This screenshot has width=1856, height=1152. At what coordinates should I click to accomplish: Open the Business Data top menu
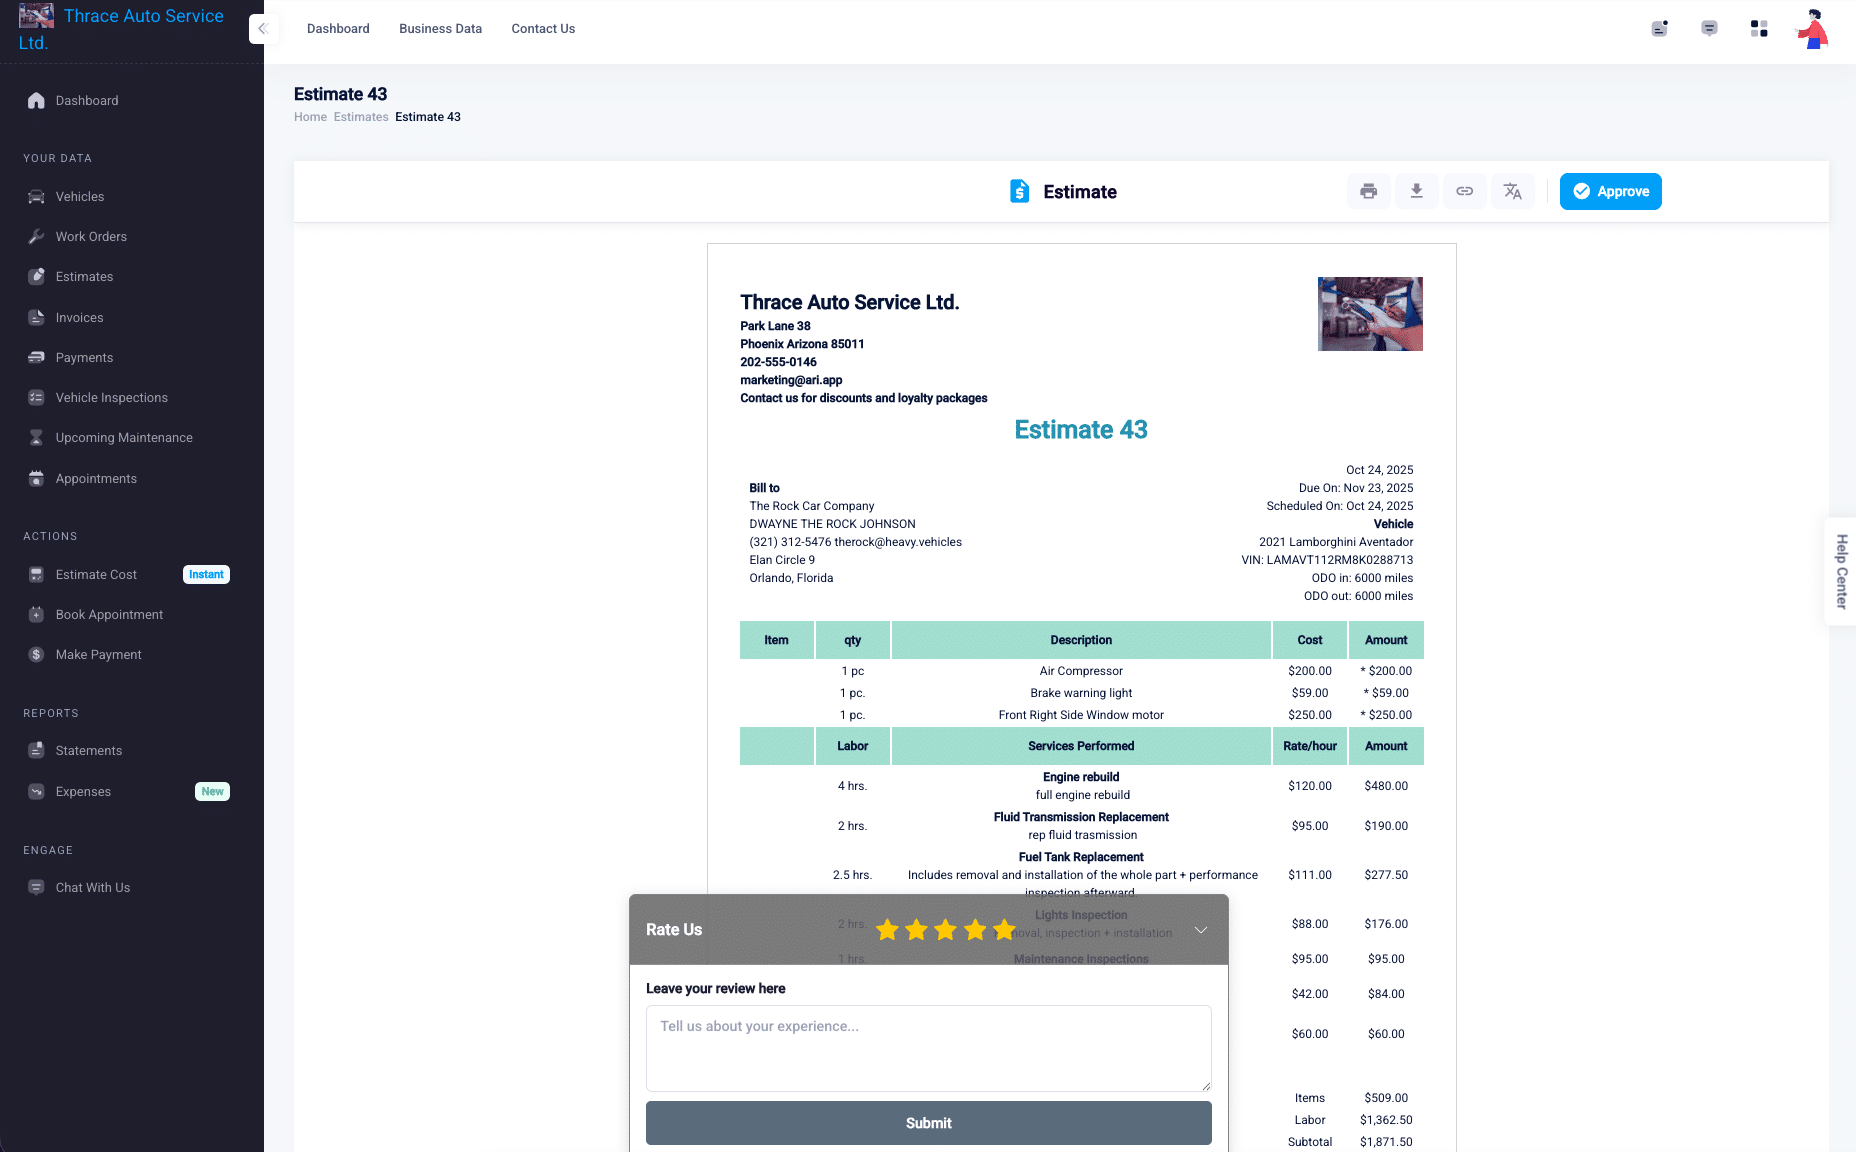[440, 29]
